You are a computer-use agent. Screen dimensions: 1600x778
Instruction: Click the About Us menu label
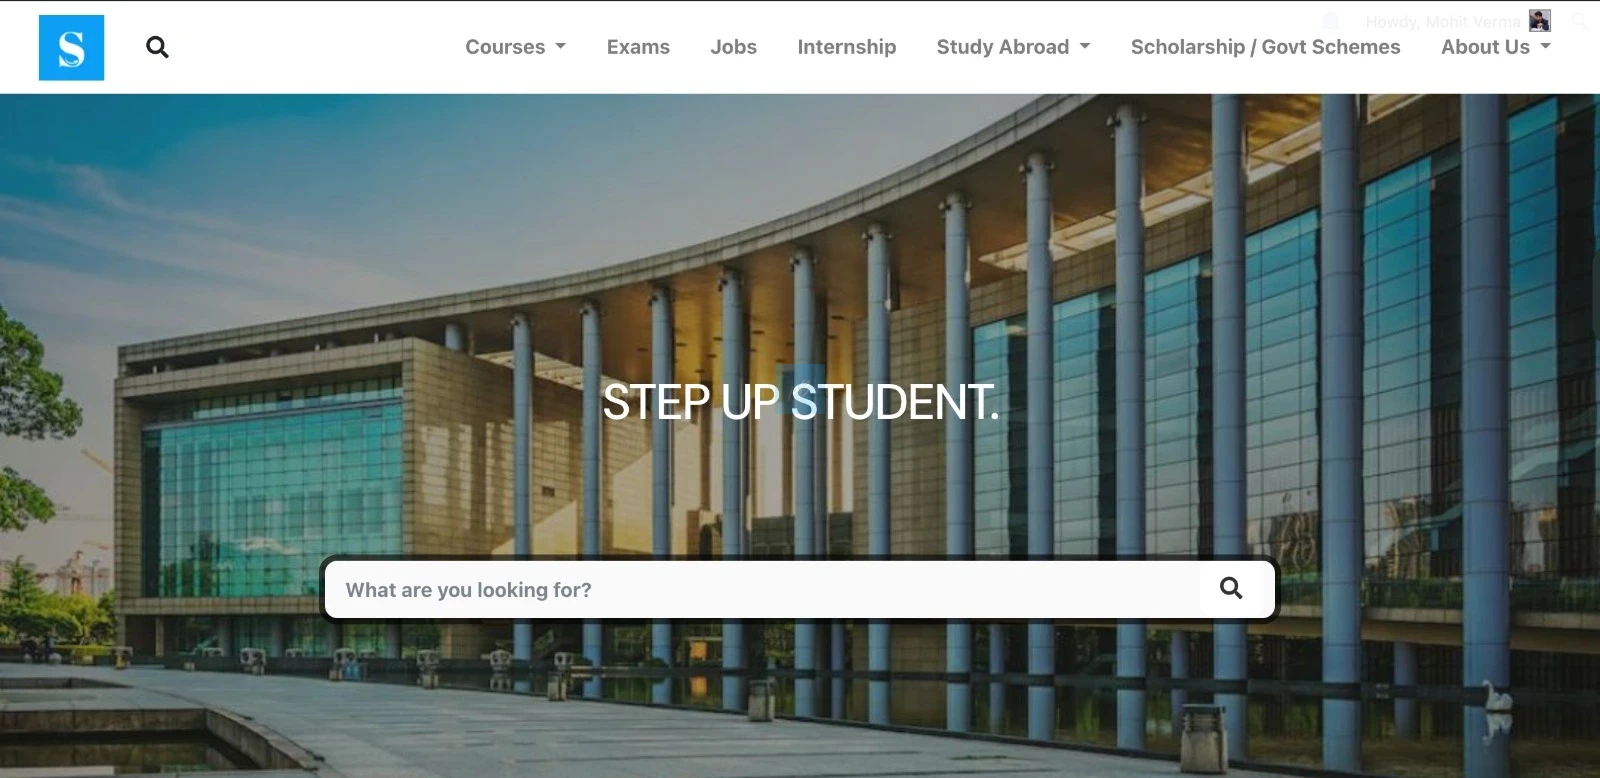click(x=1485, y=47)
